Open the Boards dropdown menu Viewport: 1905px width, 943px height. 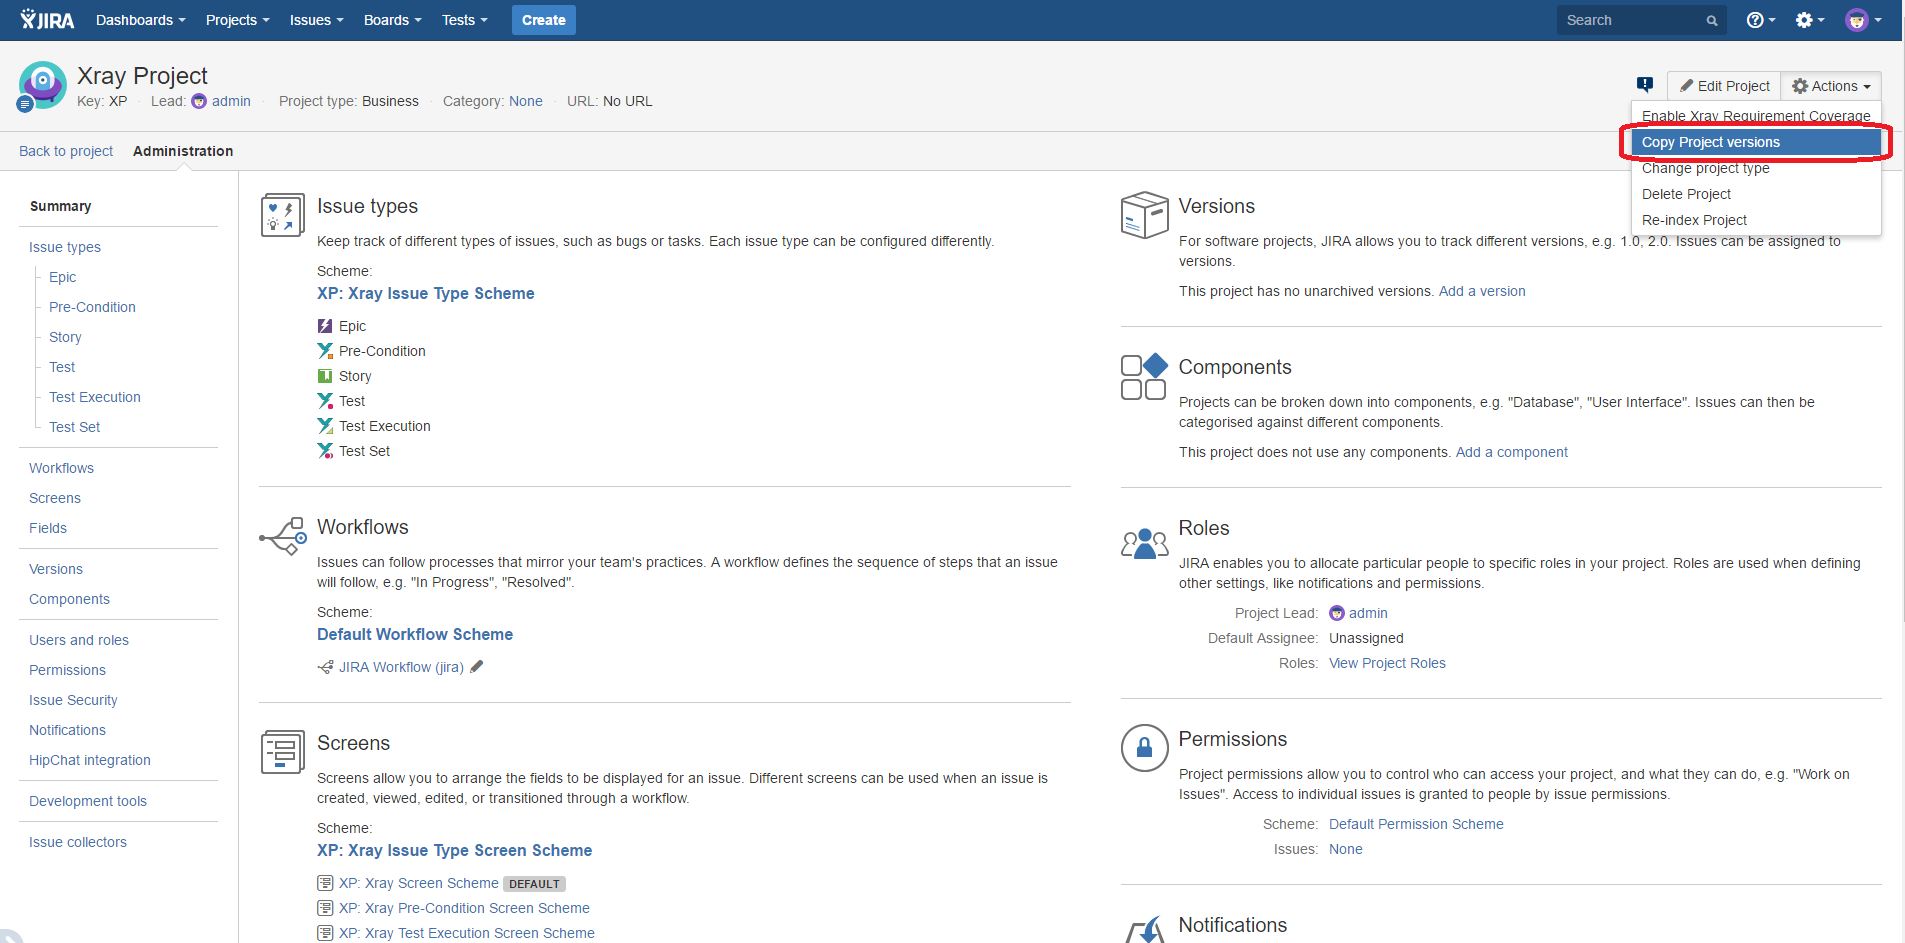point(393,20)
